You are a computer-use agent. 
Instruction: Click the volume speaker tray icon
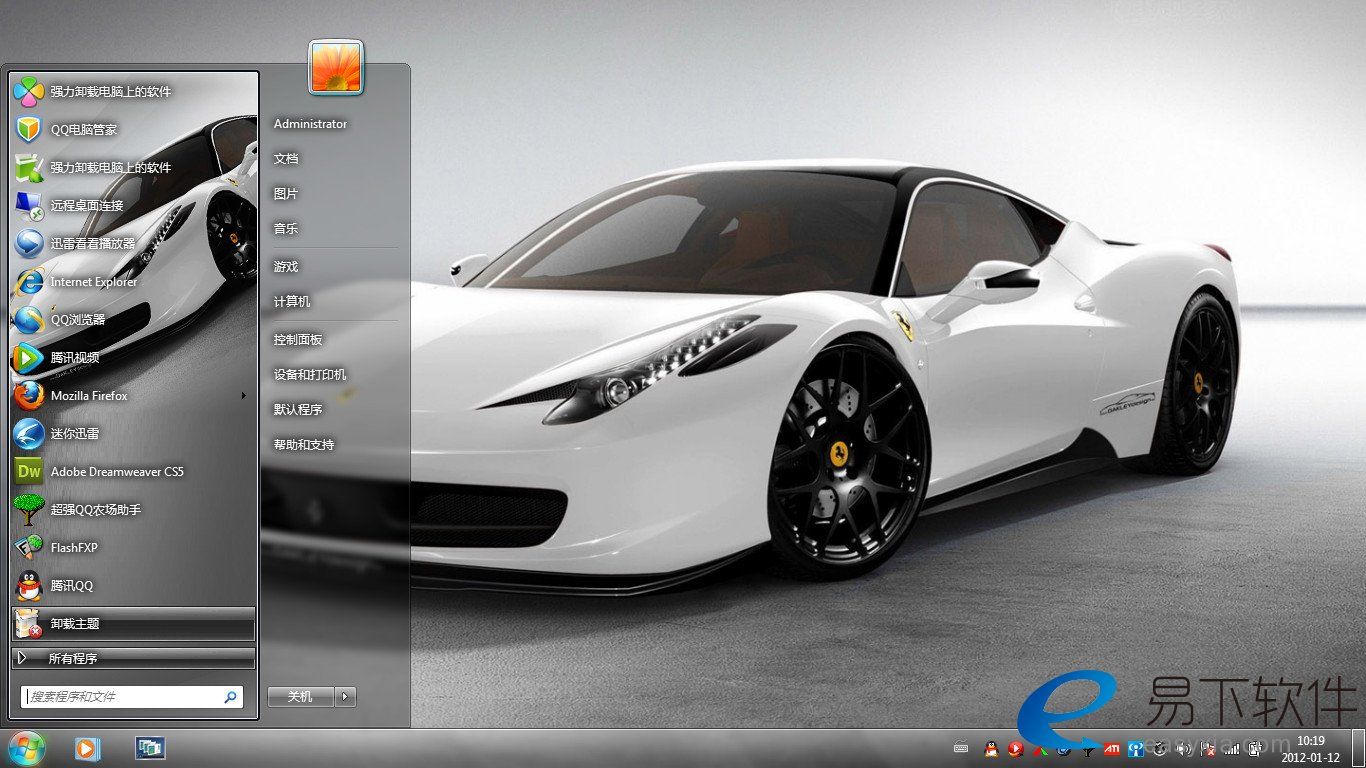(x=1184, y=748)
